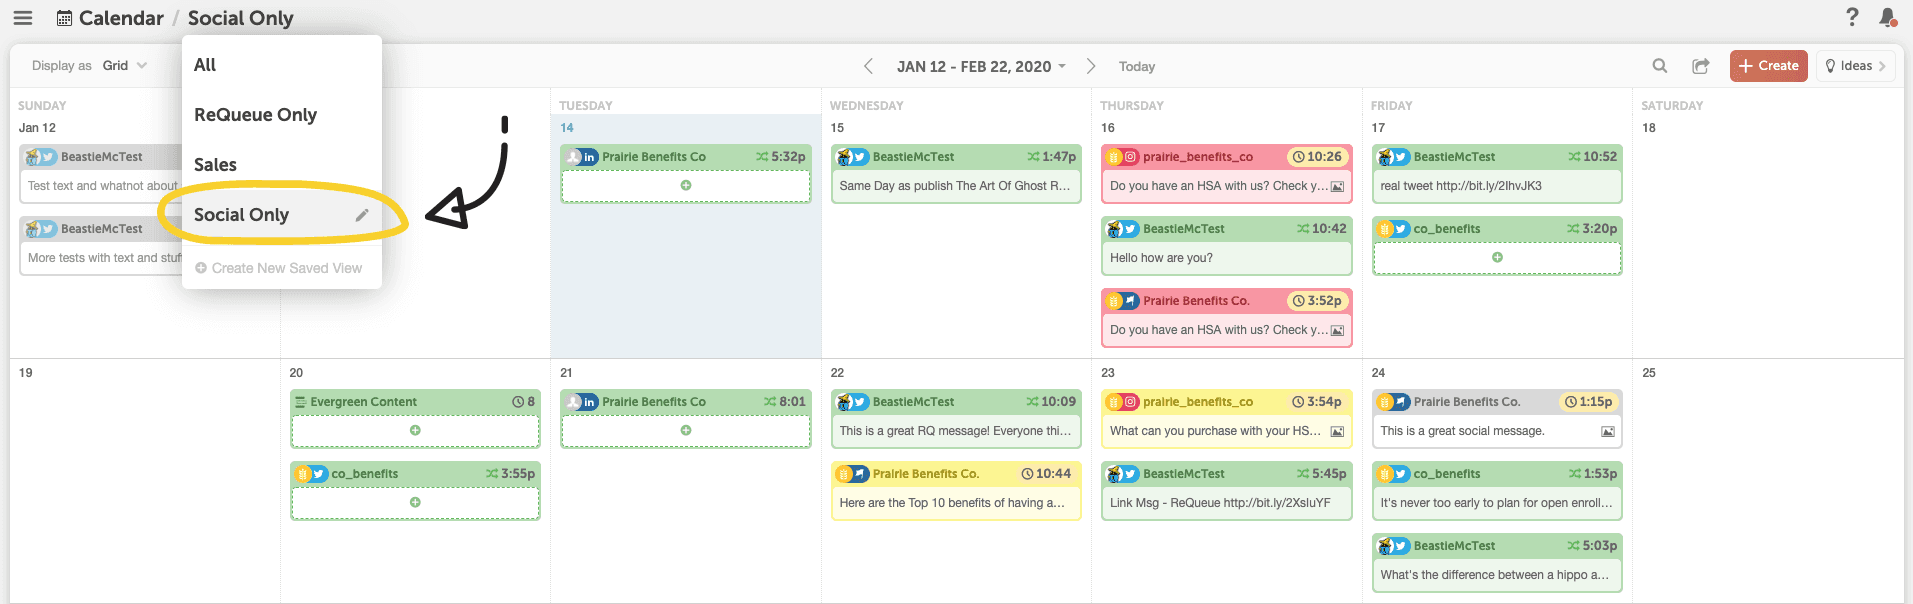The image size is (1913, 604).
Task: Open the 'More tests with text and stuf' message
Action: click(104, 258)
